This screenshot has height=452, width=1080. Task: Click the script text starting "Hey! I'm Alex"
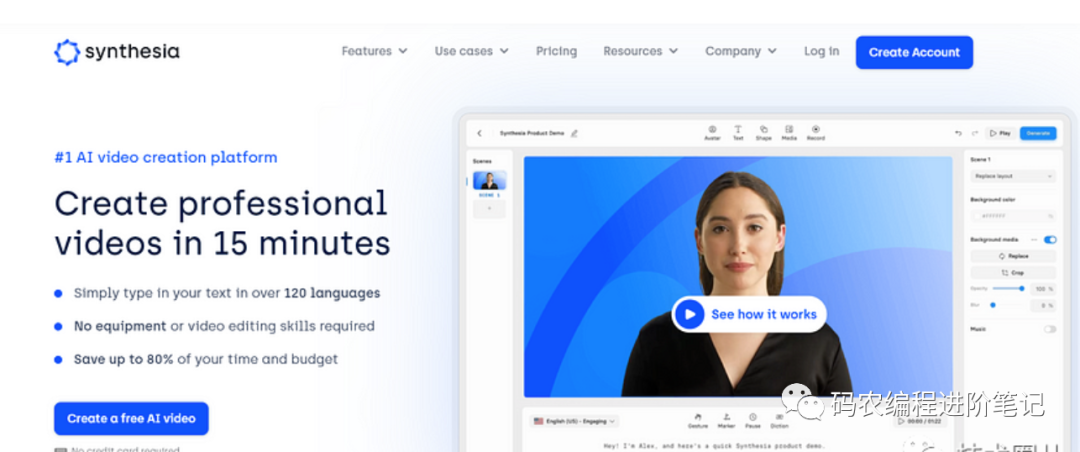pos(714,446)
